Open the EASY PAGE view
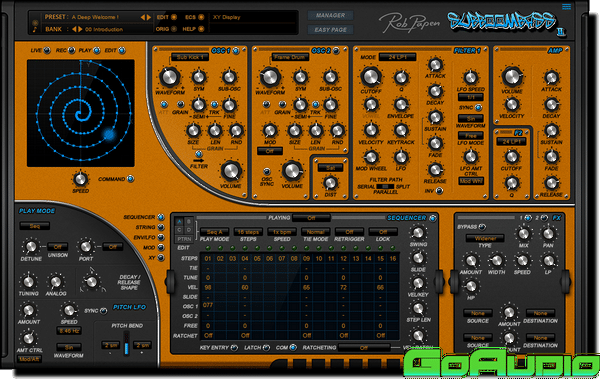 331,29
